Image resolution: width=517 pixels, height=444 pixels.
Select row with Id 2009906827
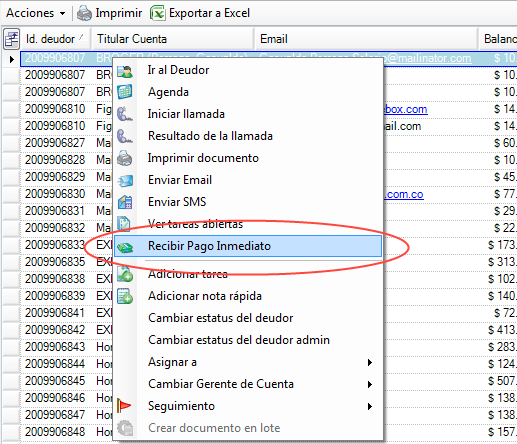click(55, 143)
